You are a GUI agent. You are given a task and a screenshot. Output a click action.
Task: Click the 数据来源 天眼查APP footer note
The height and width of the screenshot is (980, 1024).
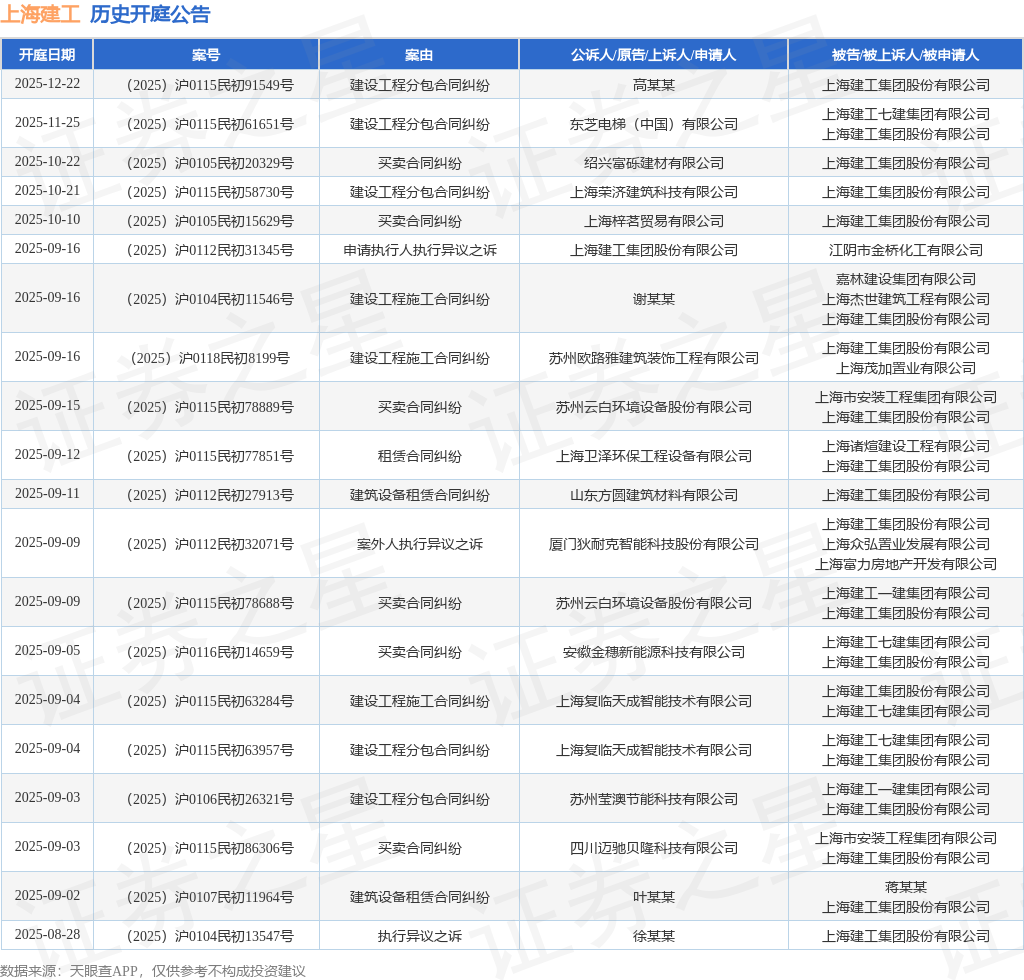(153, 971)
